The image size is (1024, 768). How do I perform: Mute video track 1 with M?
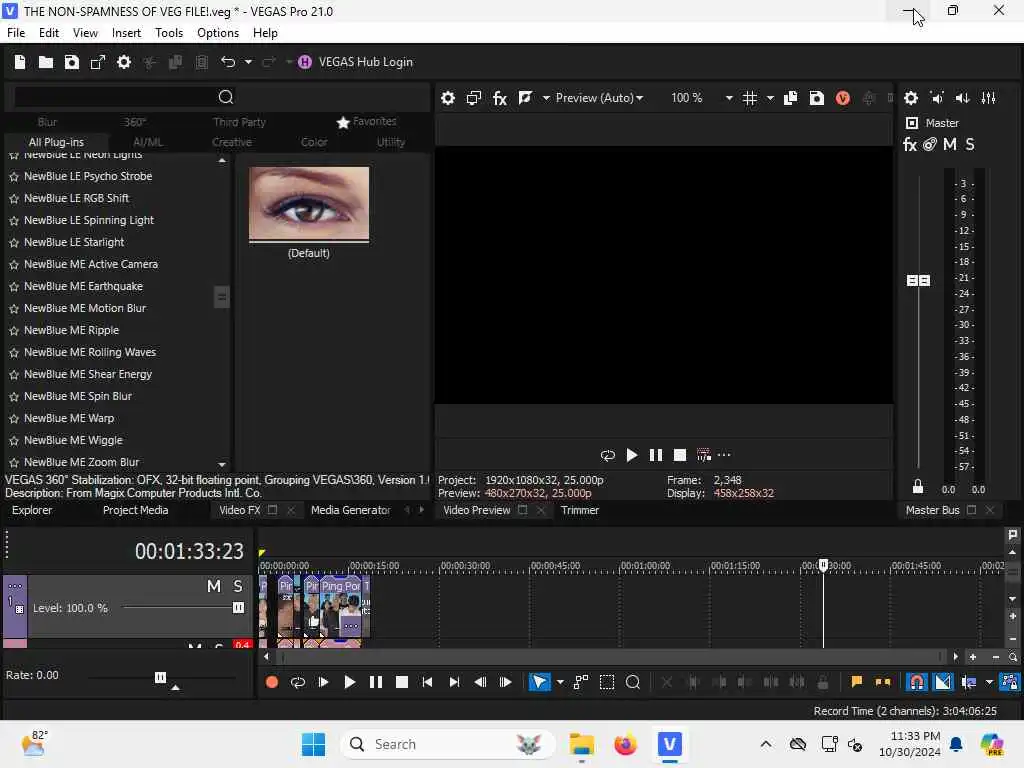(x=214, y=586)
